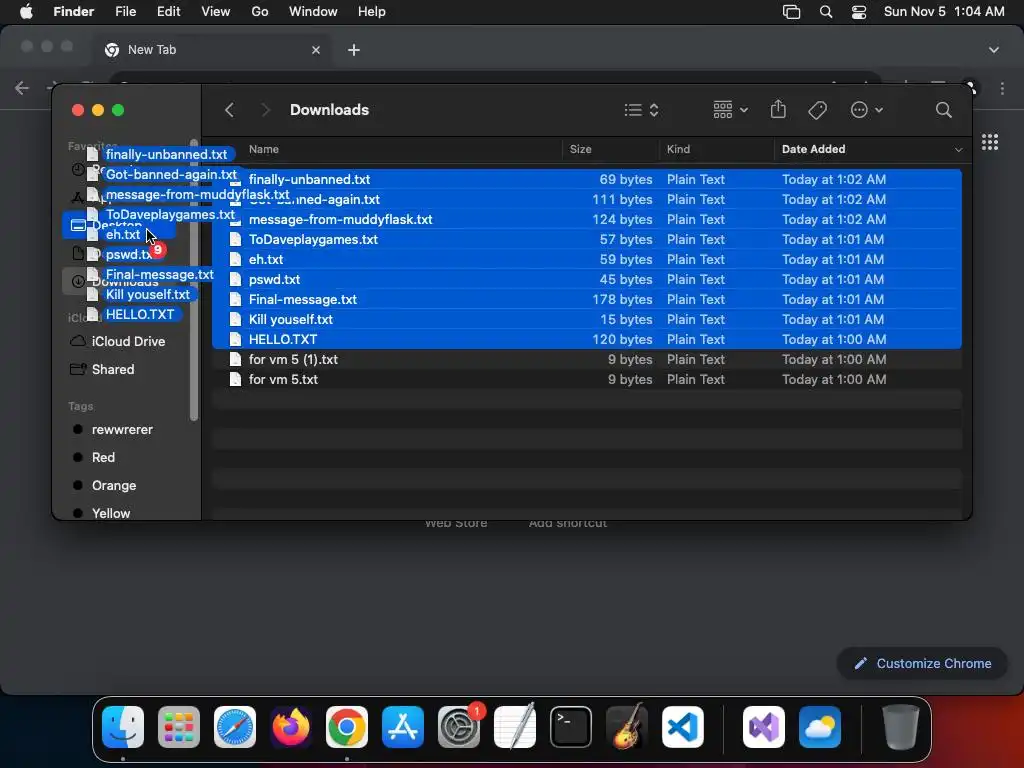Open the Finder icon in the Dock
Viewport: 1024px width, 768px height.
coord(123,727)
